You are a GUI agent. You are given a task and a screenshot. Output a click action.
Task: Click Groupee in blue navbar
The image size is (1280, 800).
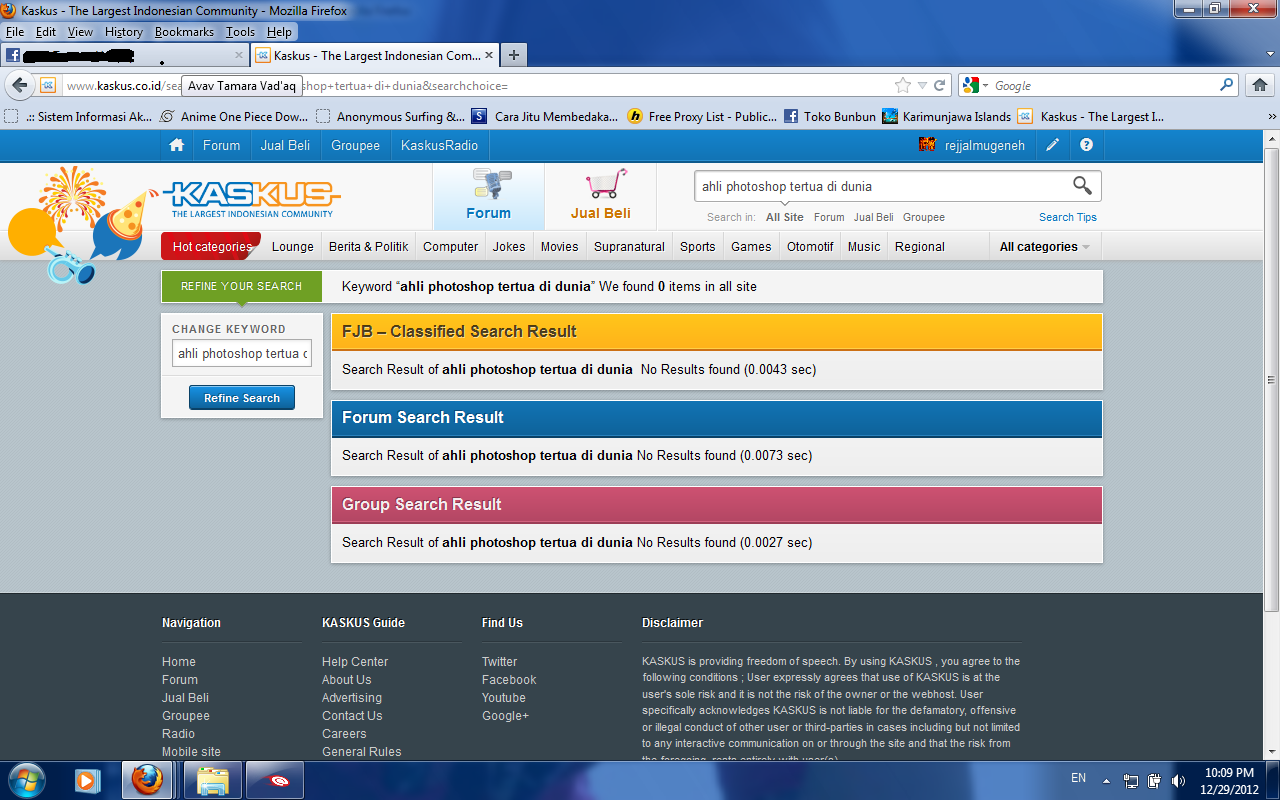click(x=356, y=145)
